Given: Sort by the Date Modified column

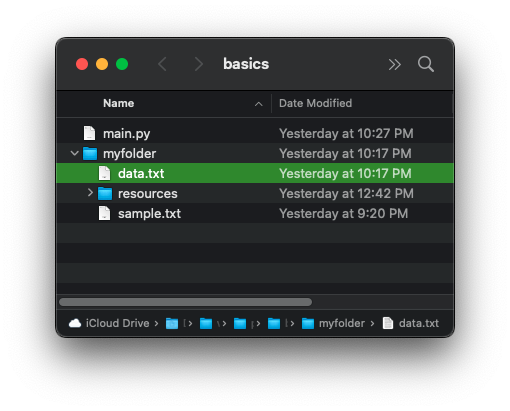Looking at the screenshot, I should click(x=315, y=103).
